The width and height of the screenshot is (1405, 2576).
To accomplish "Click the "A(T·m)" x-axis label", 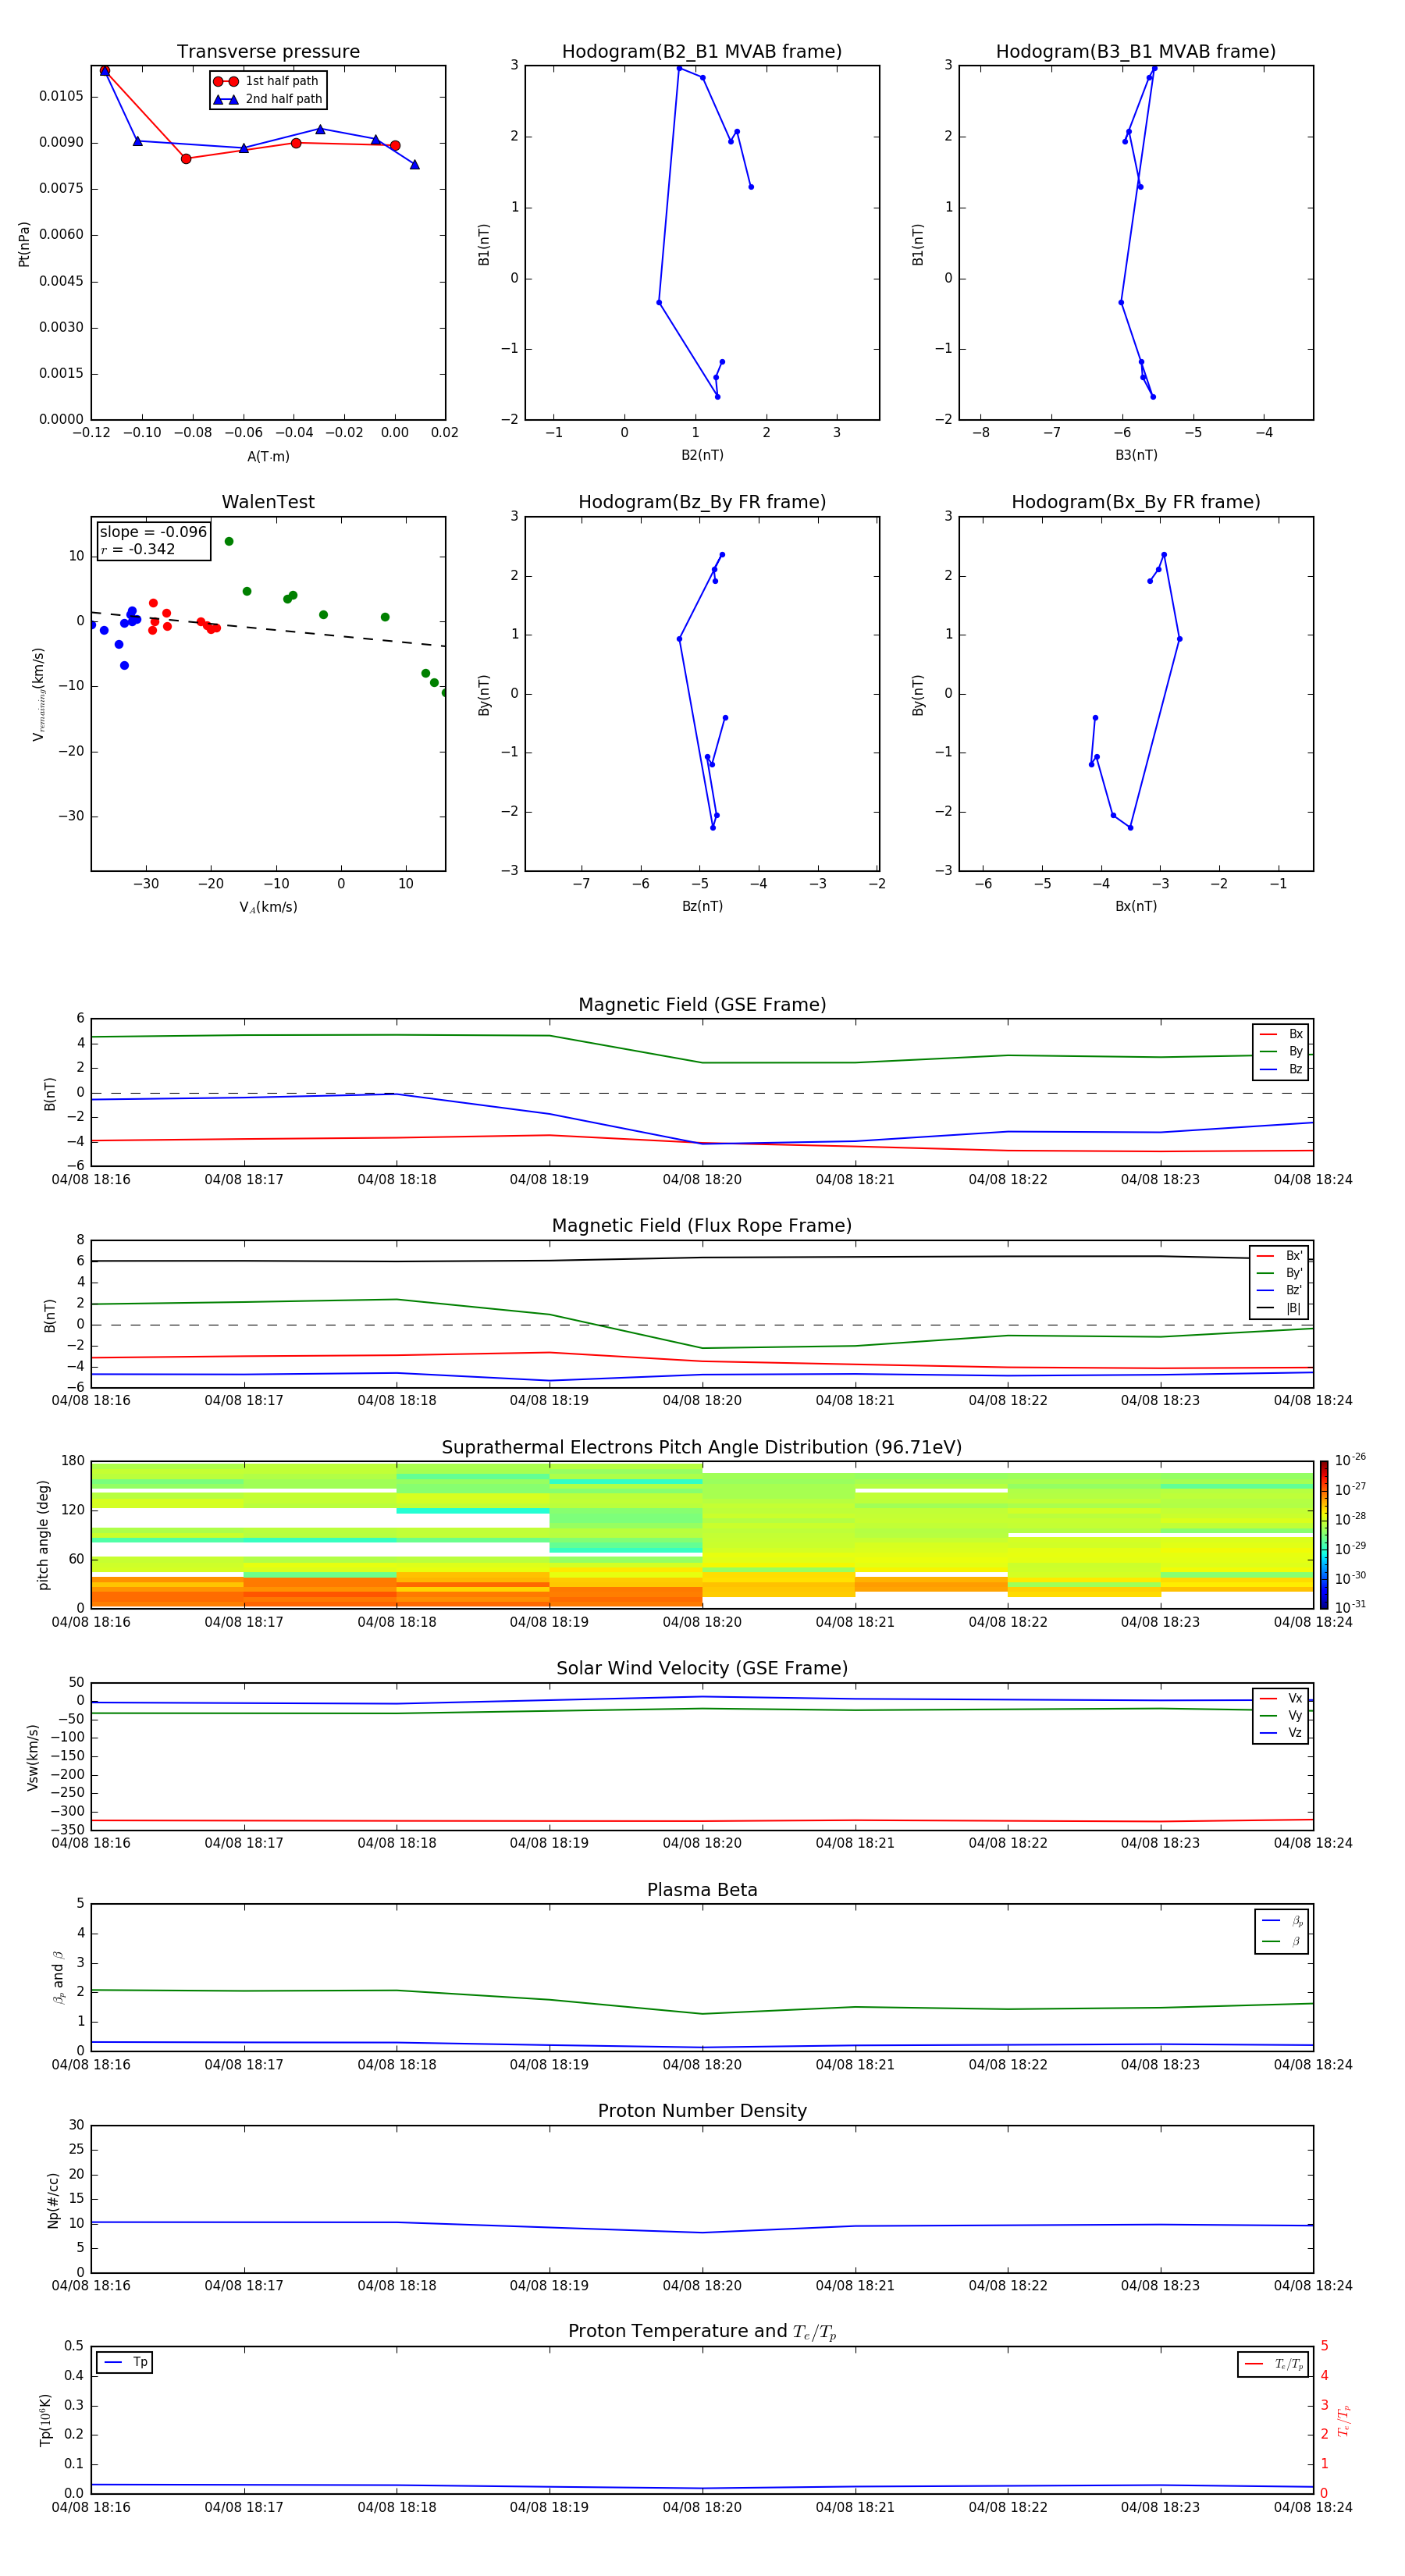I will [x=268, y=457].
